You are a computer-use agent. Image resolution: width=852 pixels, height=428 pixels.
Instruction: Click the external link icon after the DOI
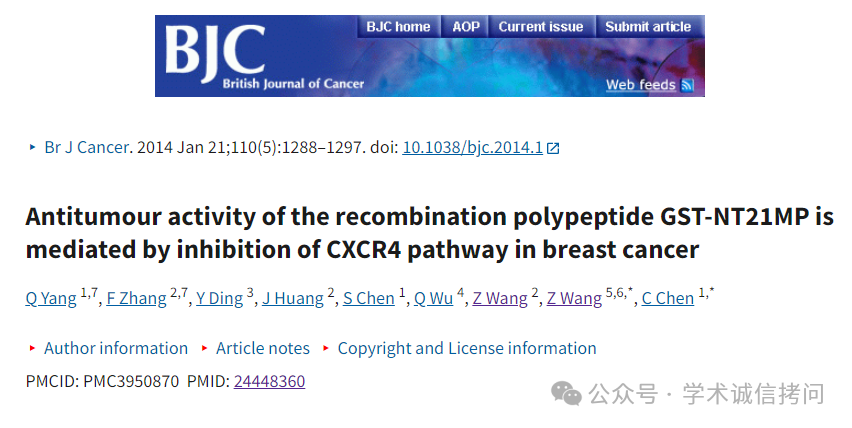click(x=553, y=148)
